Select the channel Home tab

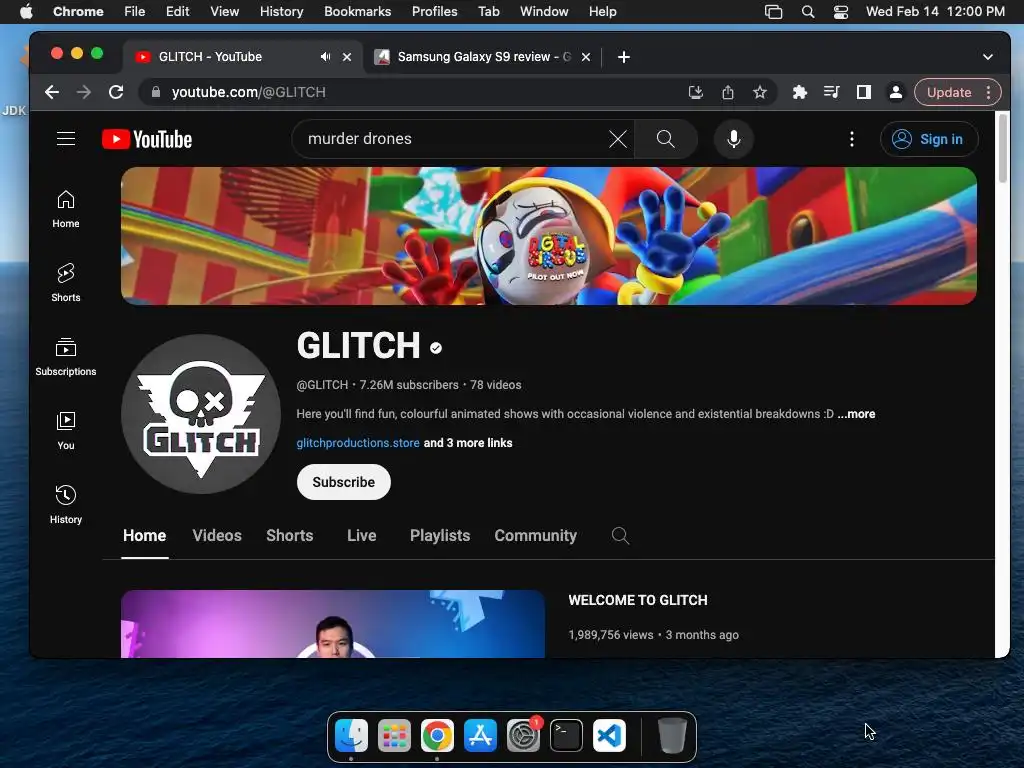point(144,536)
